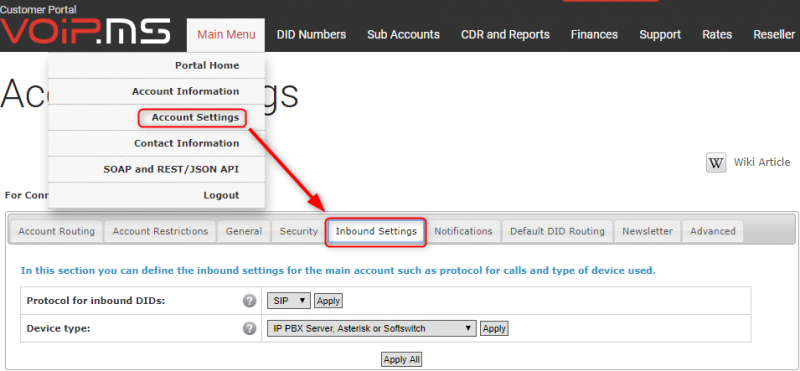The image size is (800, 371).
Task: Switch to the Security tab
Action: coord(298,231)
